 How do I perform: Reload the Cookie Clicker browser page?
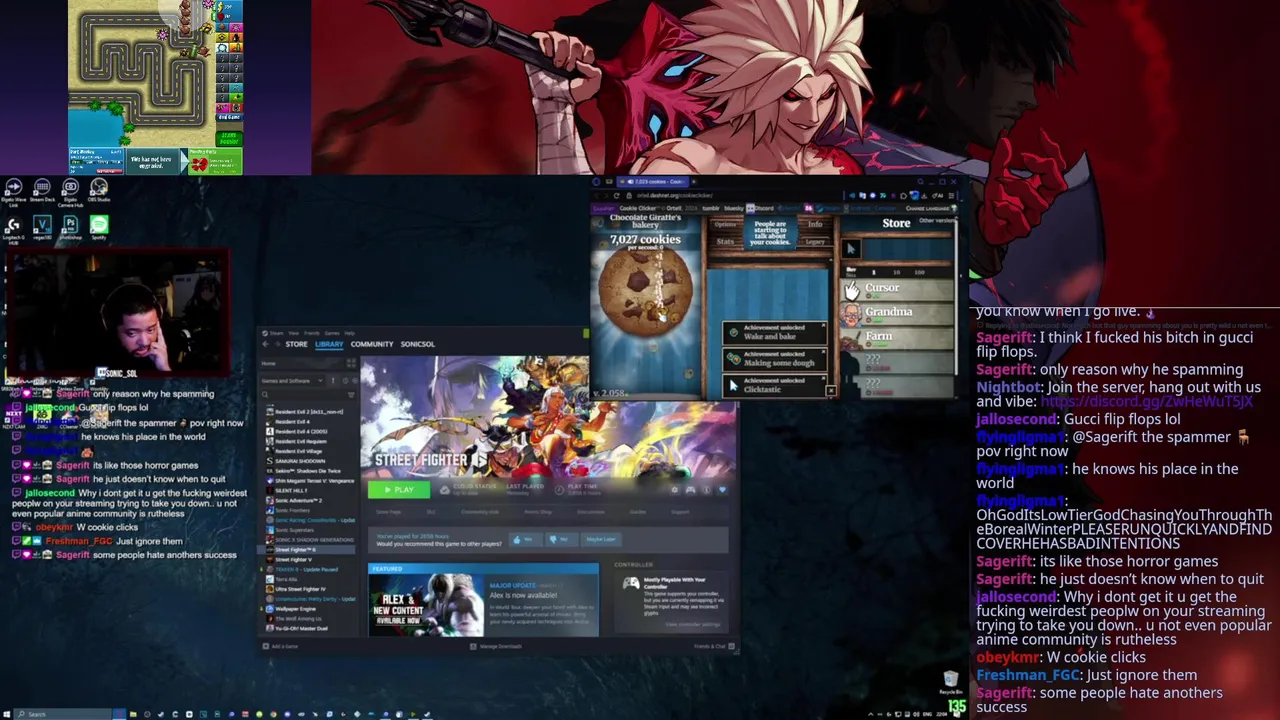point(617,196)
